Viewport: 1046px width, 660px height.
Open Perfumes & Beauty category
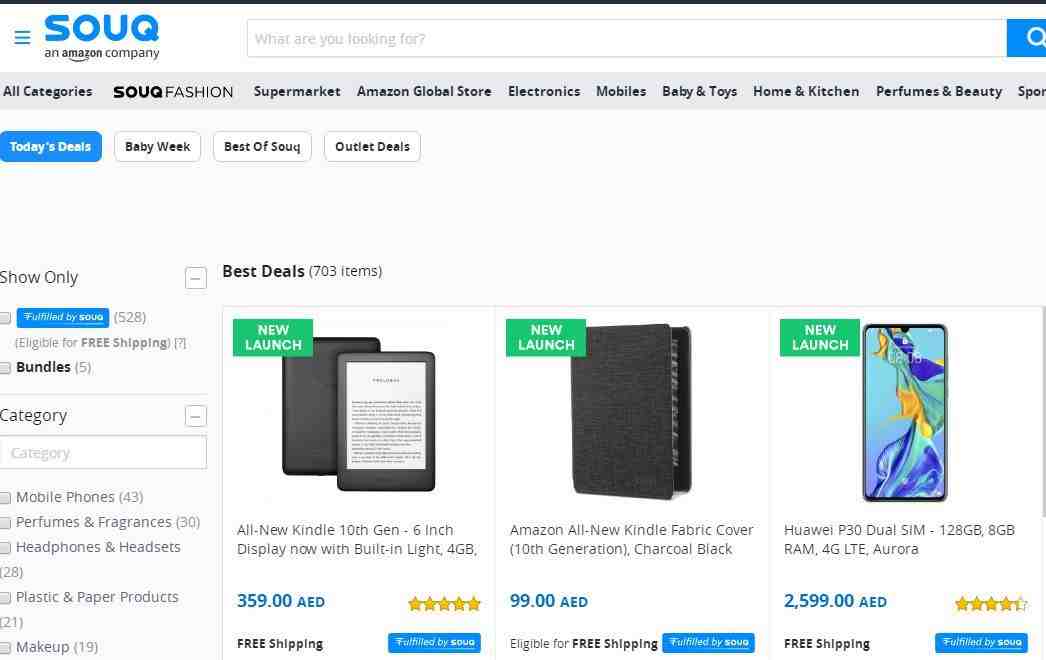click(x=939, y=91)
